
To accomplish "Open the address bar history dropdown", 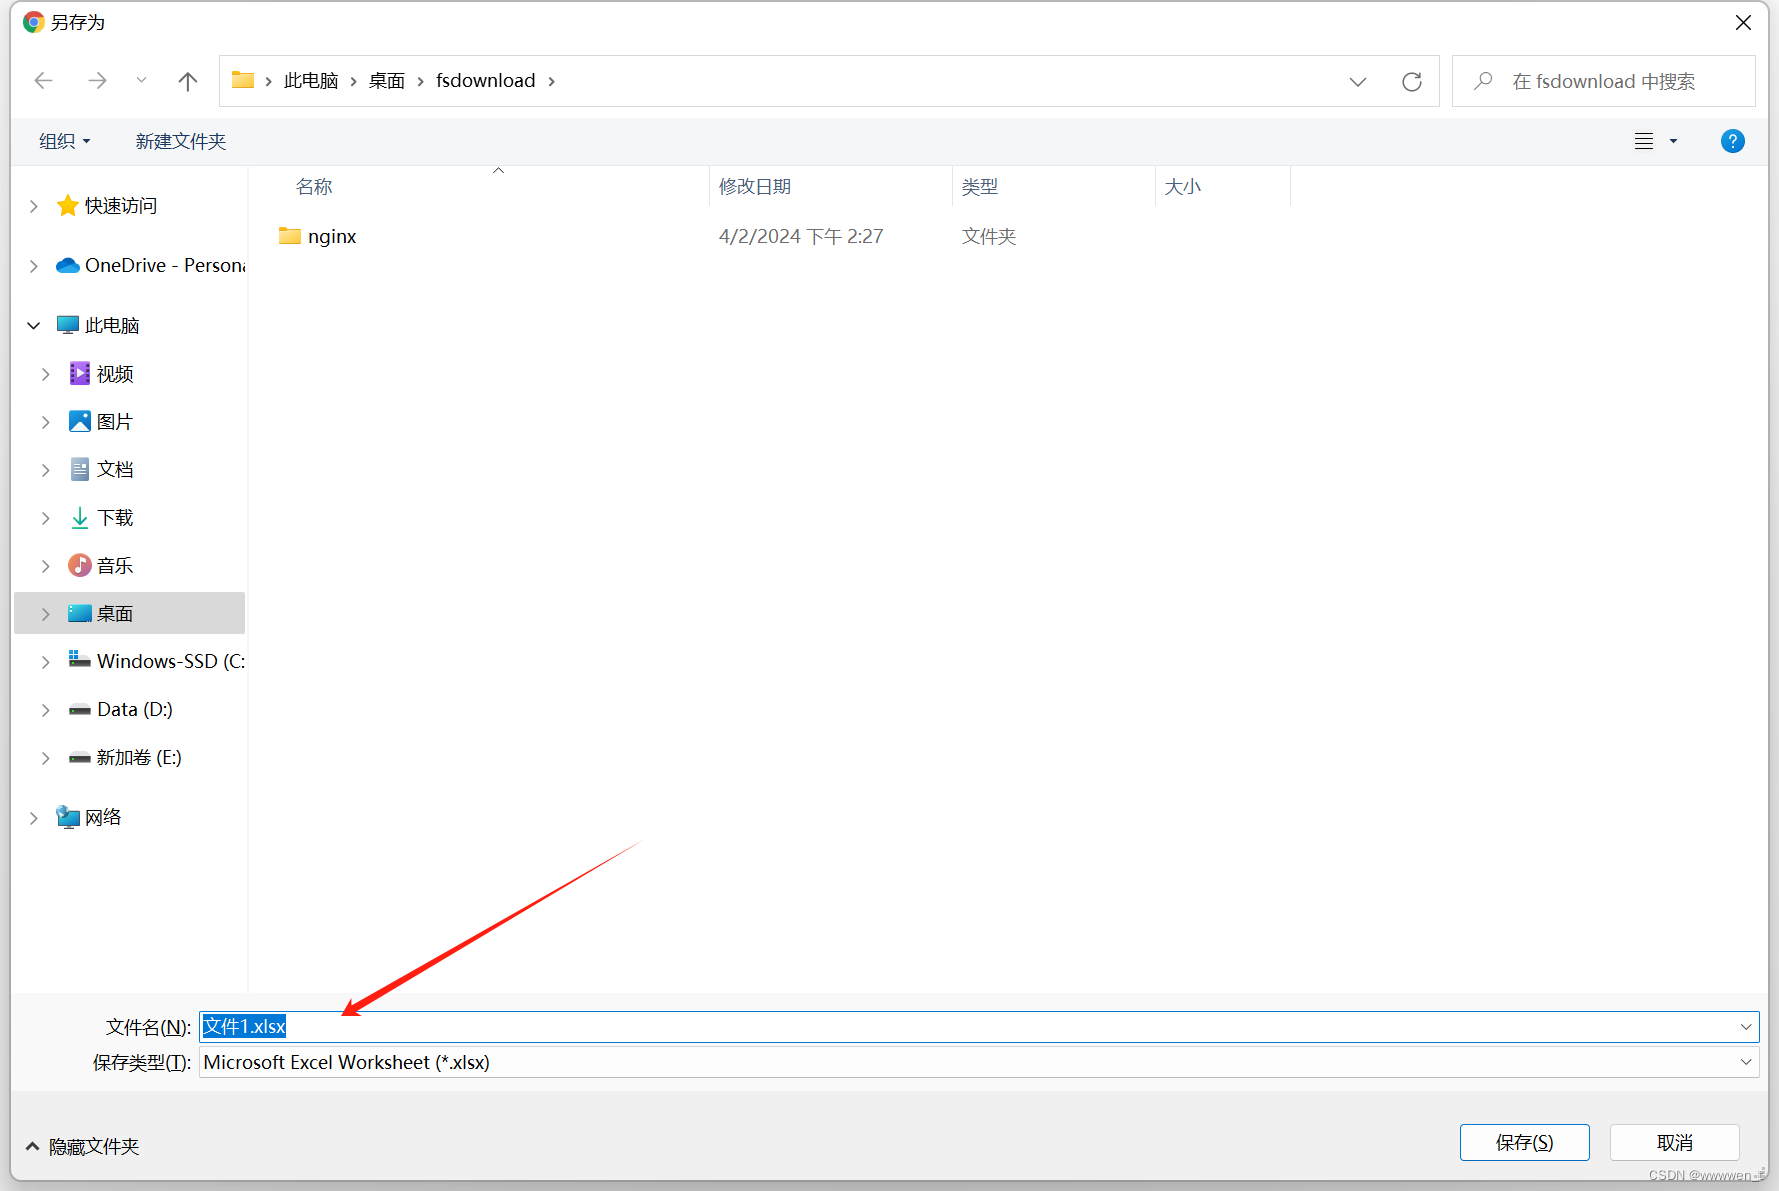I will click(x=1357, y=82).
